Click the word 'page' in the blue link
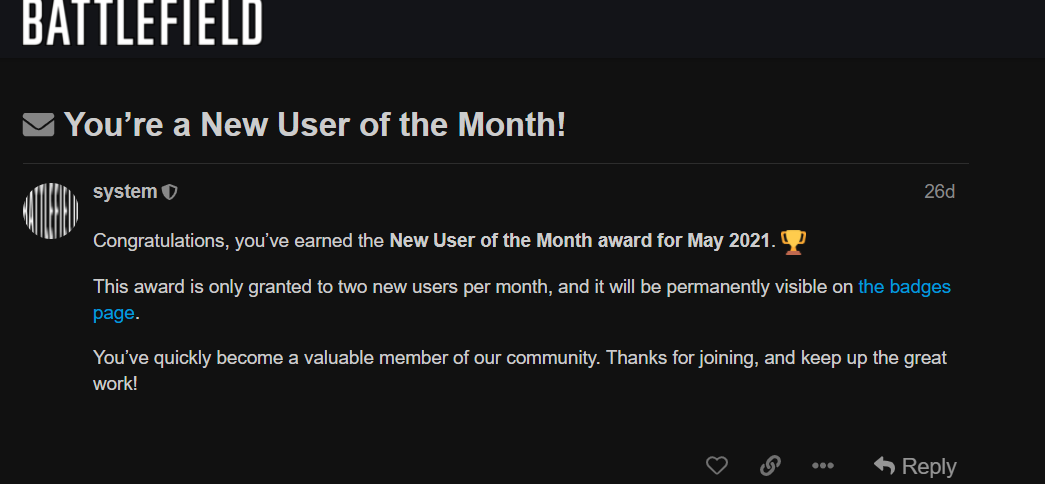1045x484 pixels. click(x=113, y=313)
